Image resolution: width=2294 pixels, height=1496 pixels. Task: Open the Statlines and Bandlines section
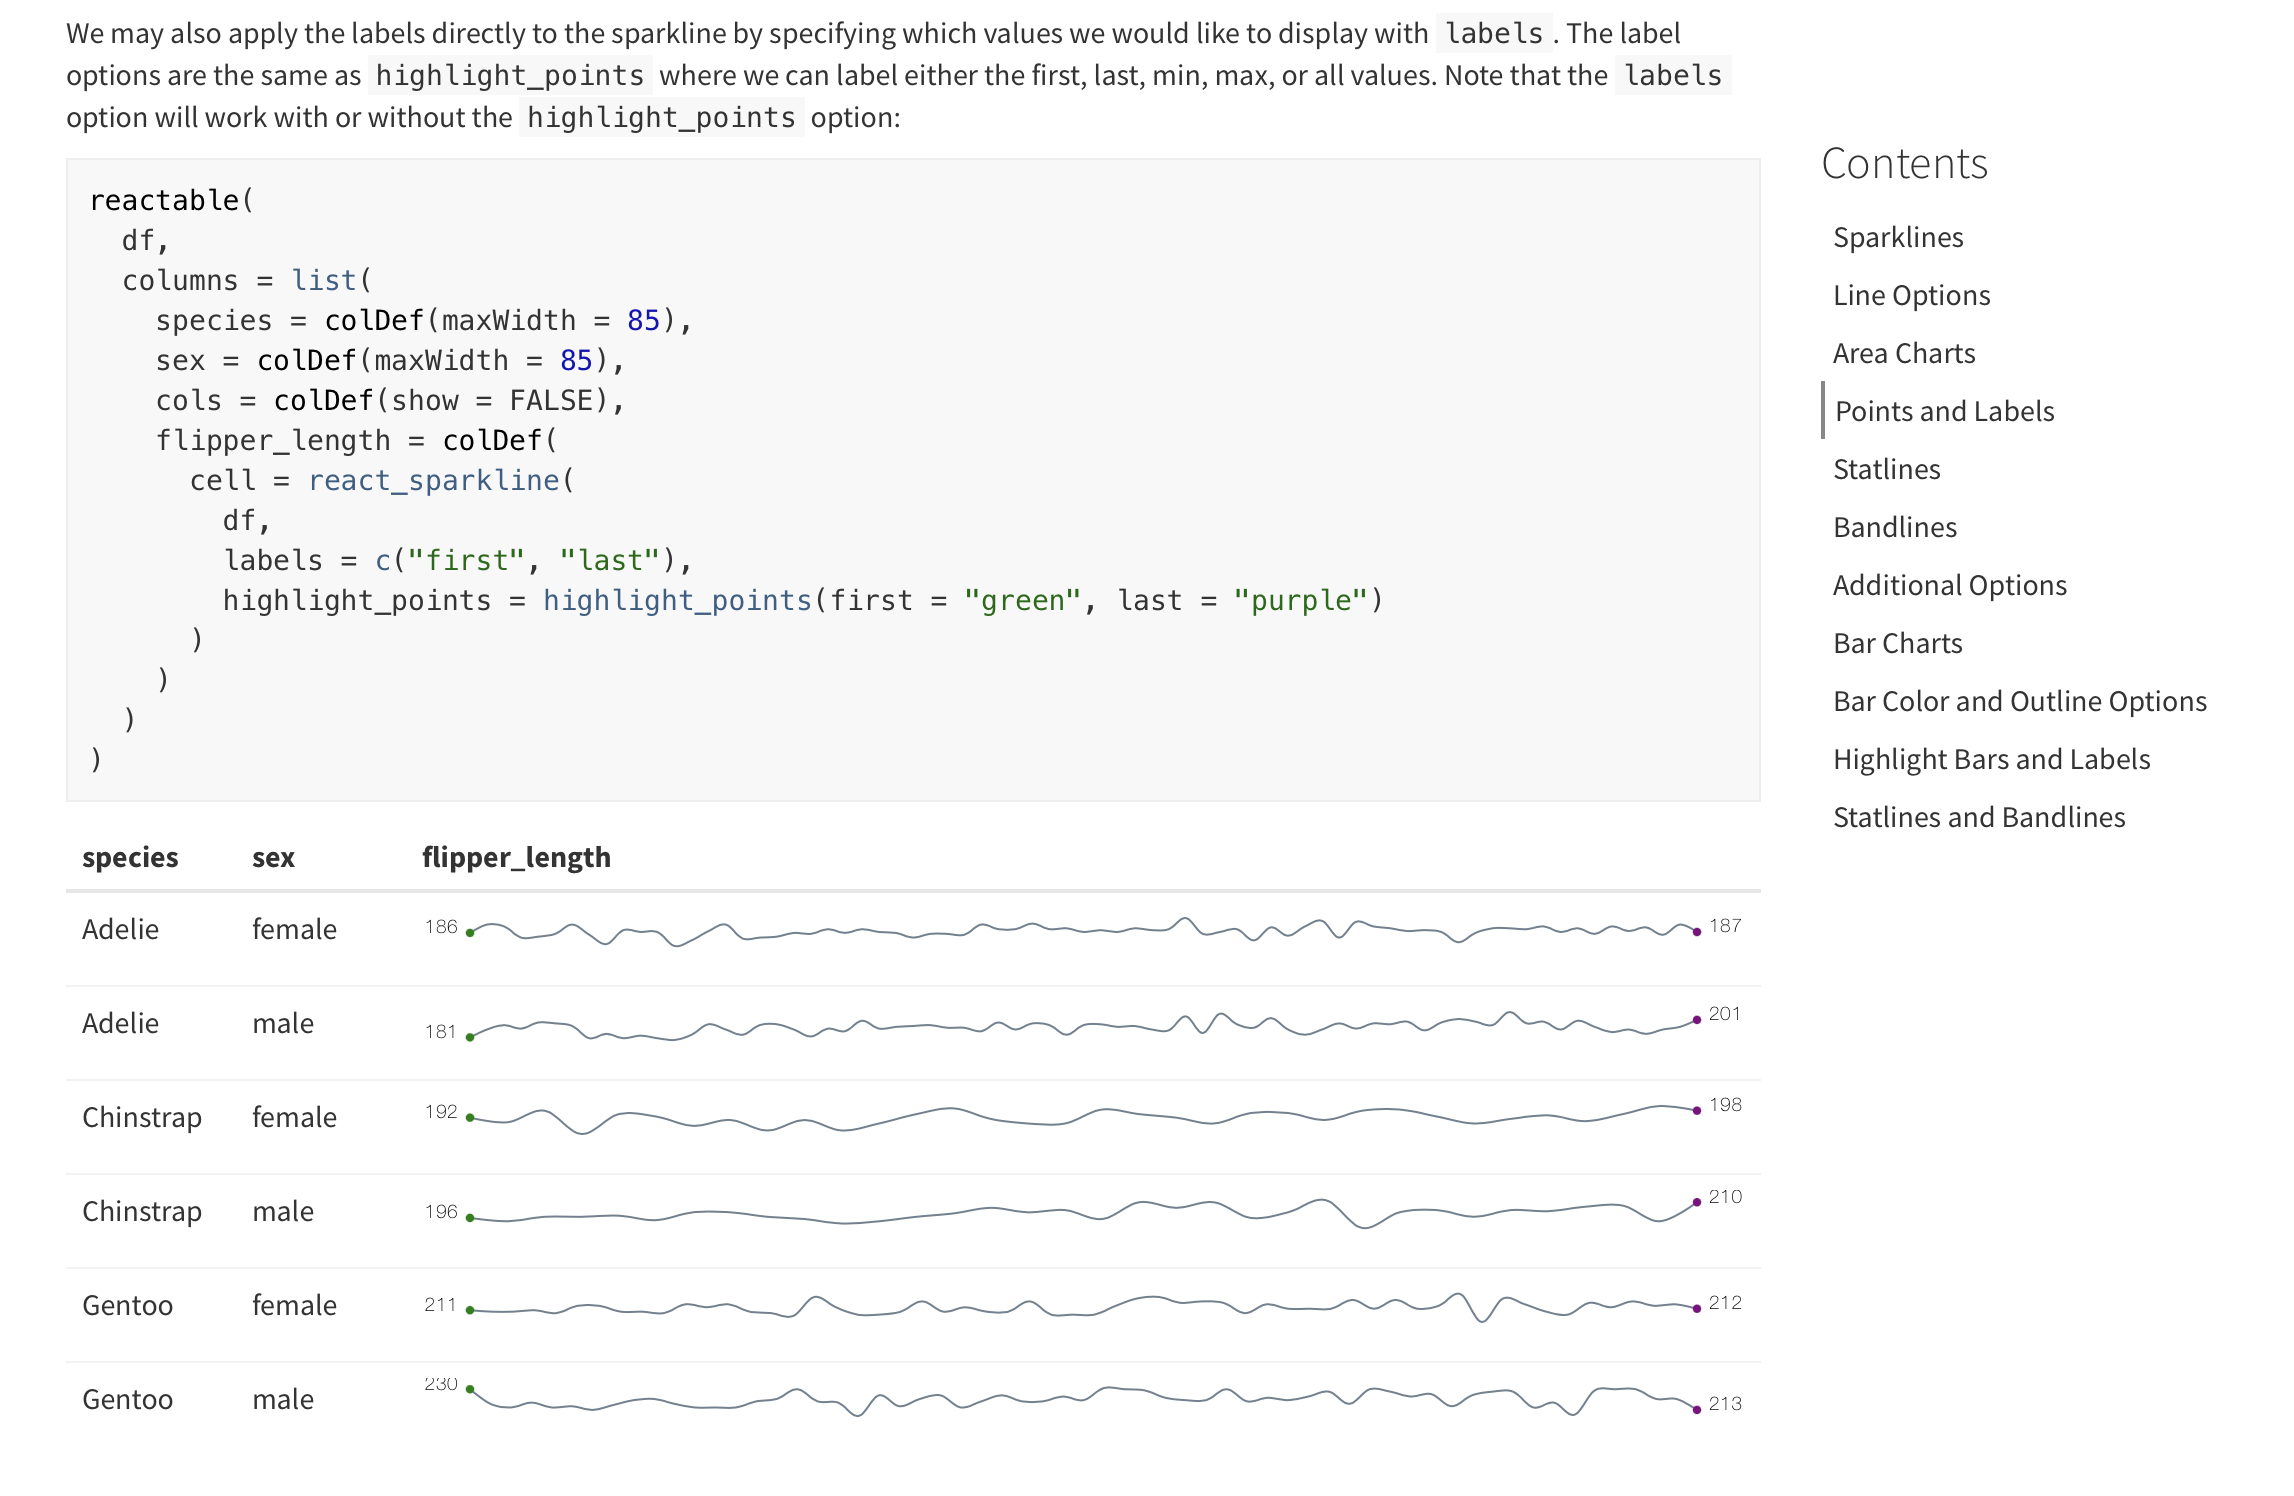click(1980, 817)
